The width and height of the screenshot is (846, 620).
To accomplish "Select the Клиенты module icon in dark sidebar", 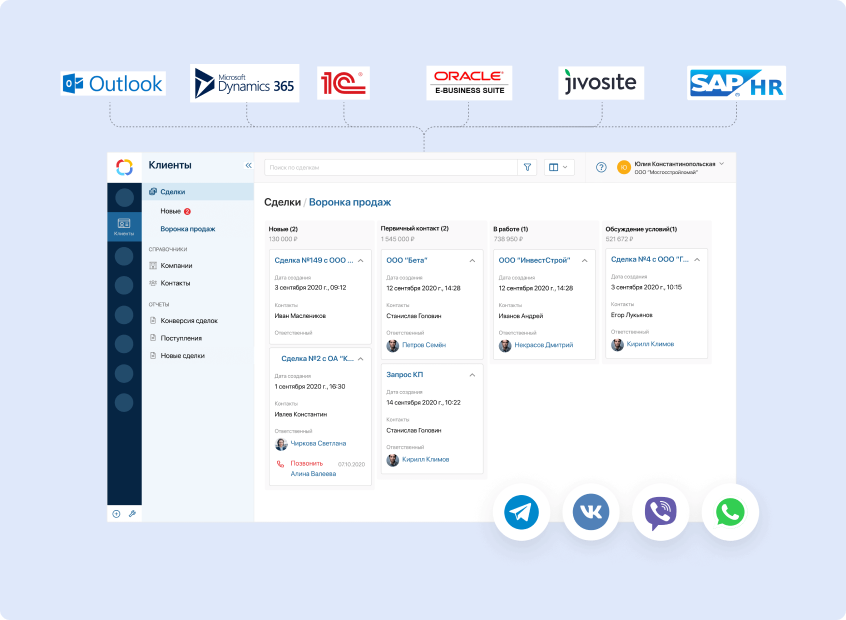I will click(x=124, y=226).
